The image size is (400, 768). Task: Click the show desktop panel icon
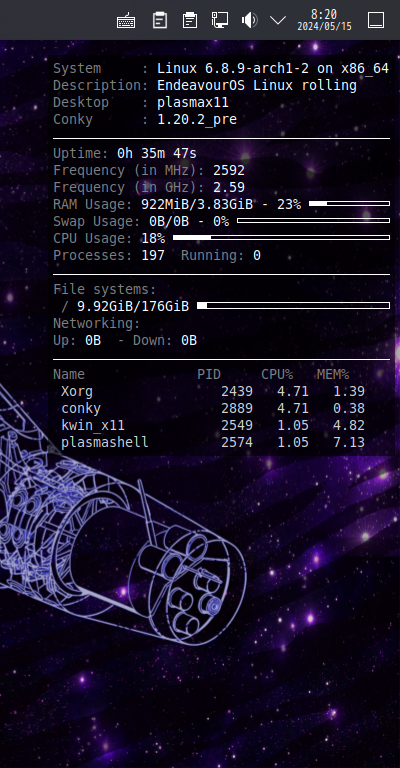(x=376, y=21)
